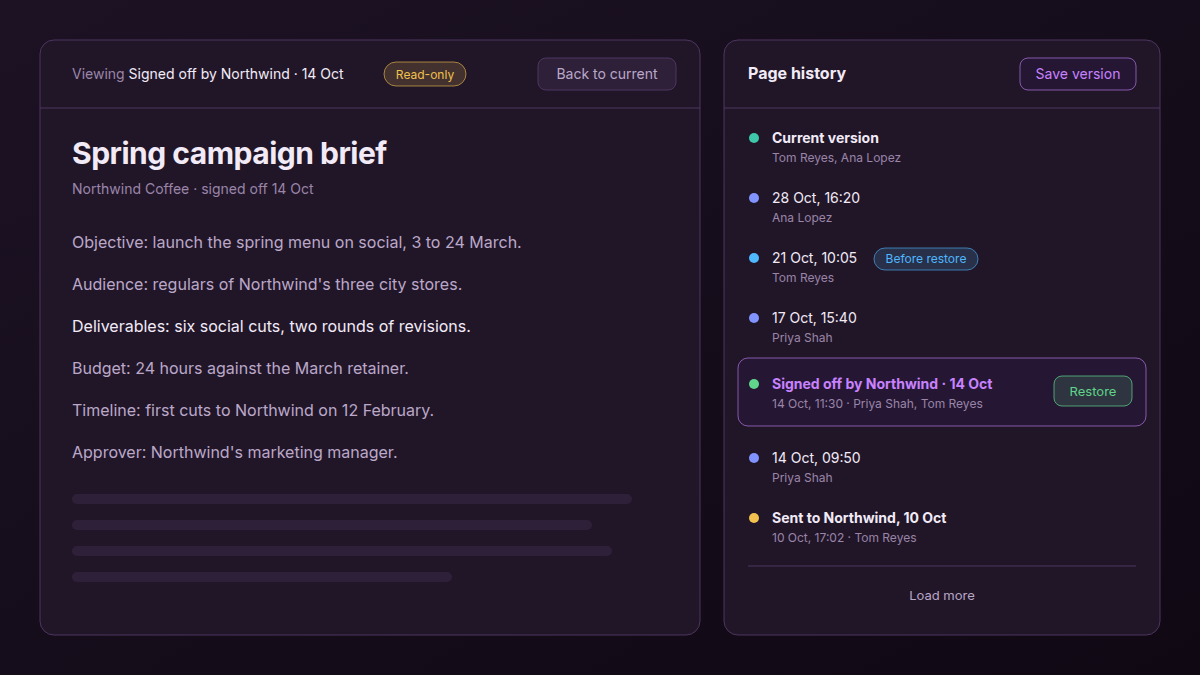The width and height of the screenshot is (1200, 675).
Task: Click the dot beside 28 Oct, 16:20
Action: tap(754, 198)
